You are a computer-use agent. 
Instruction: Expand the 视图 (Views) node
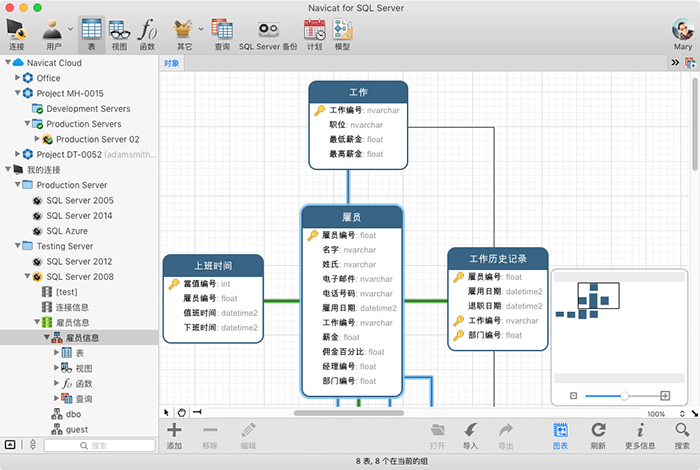point(57,368)
